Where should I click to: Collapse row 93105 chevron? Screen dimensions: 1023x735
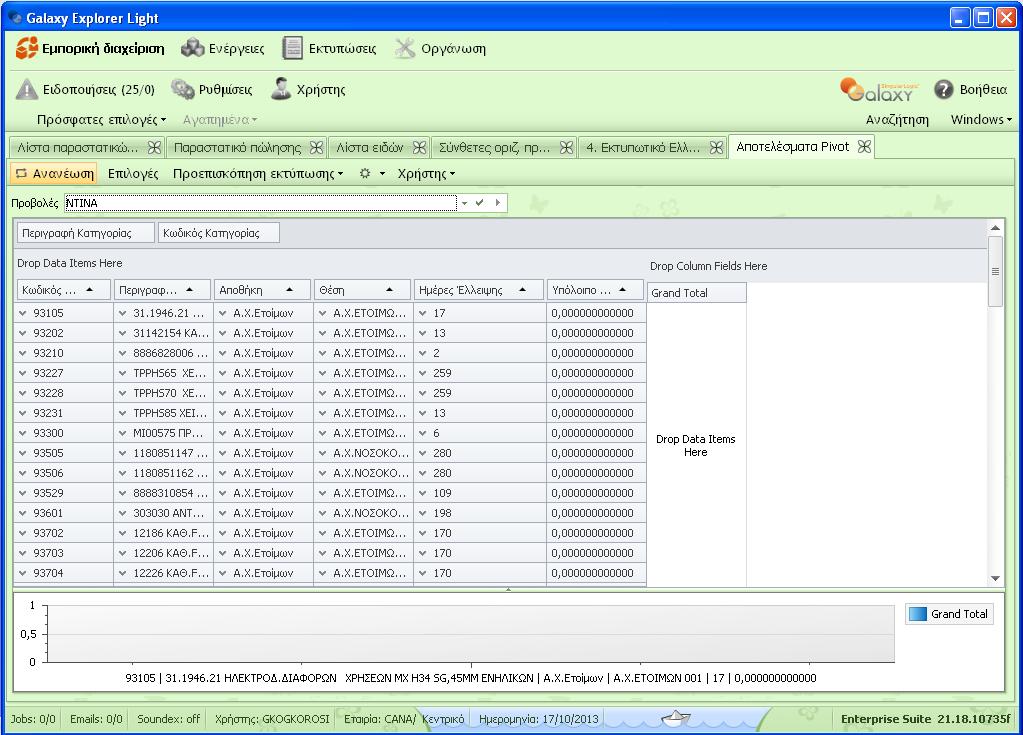point(23,313)
